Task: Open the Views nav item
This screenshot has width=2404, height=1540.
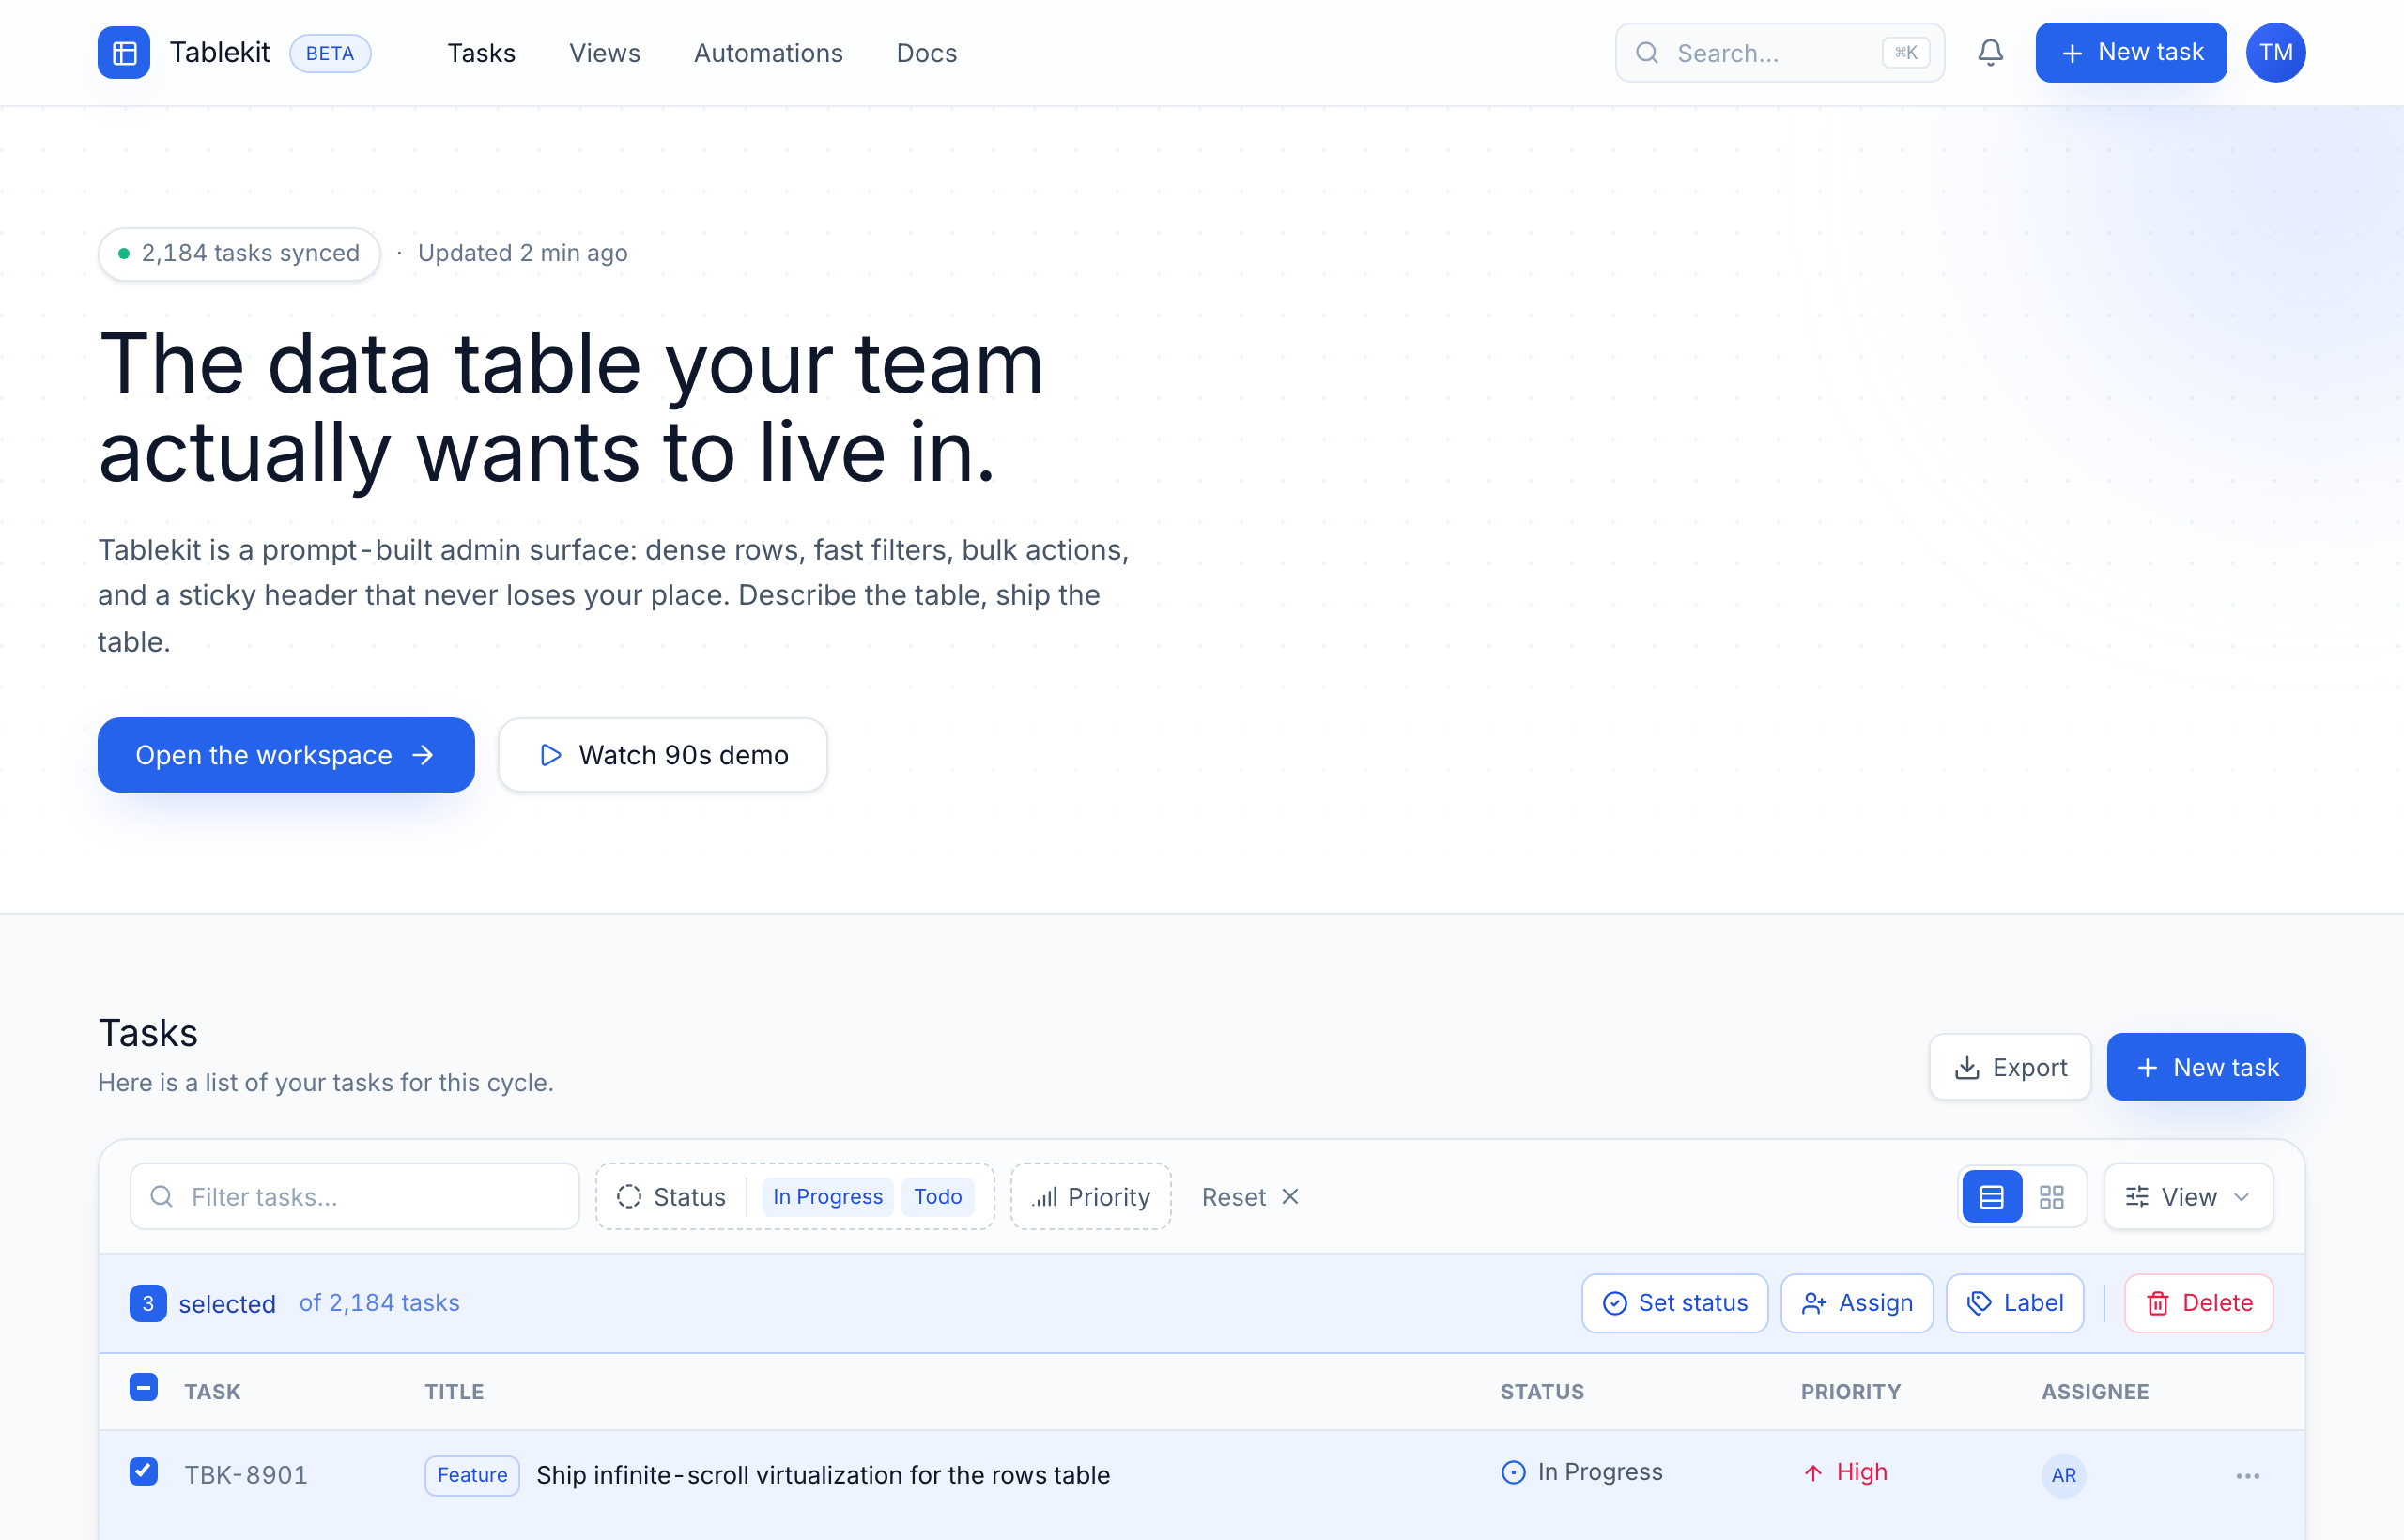Action: click(x=604, y=53)
